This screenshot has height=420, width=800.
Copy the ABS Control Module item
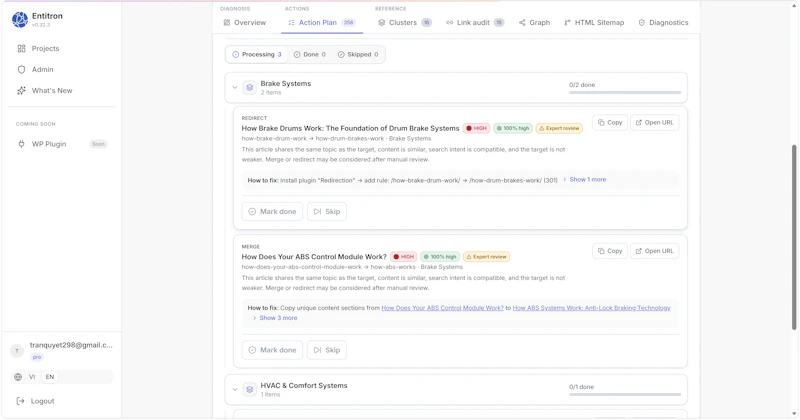coord(610,251)
